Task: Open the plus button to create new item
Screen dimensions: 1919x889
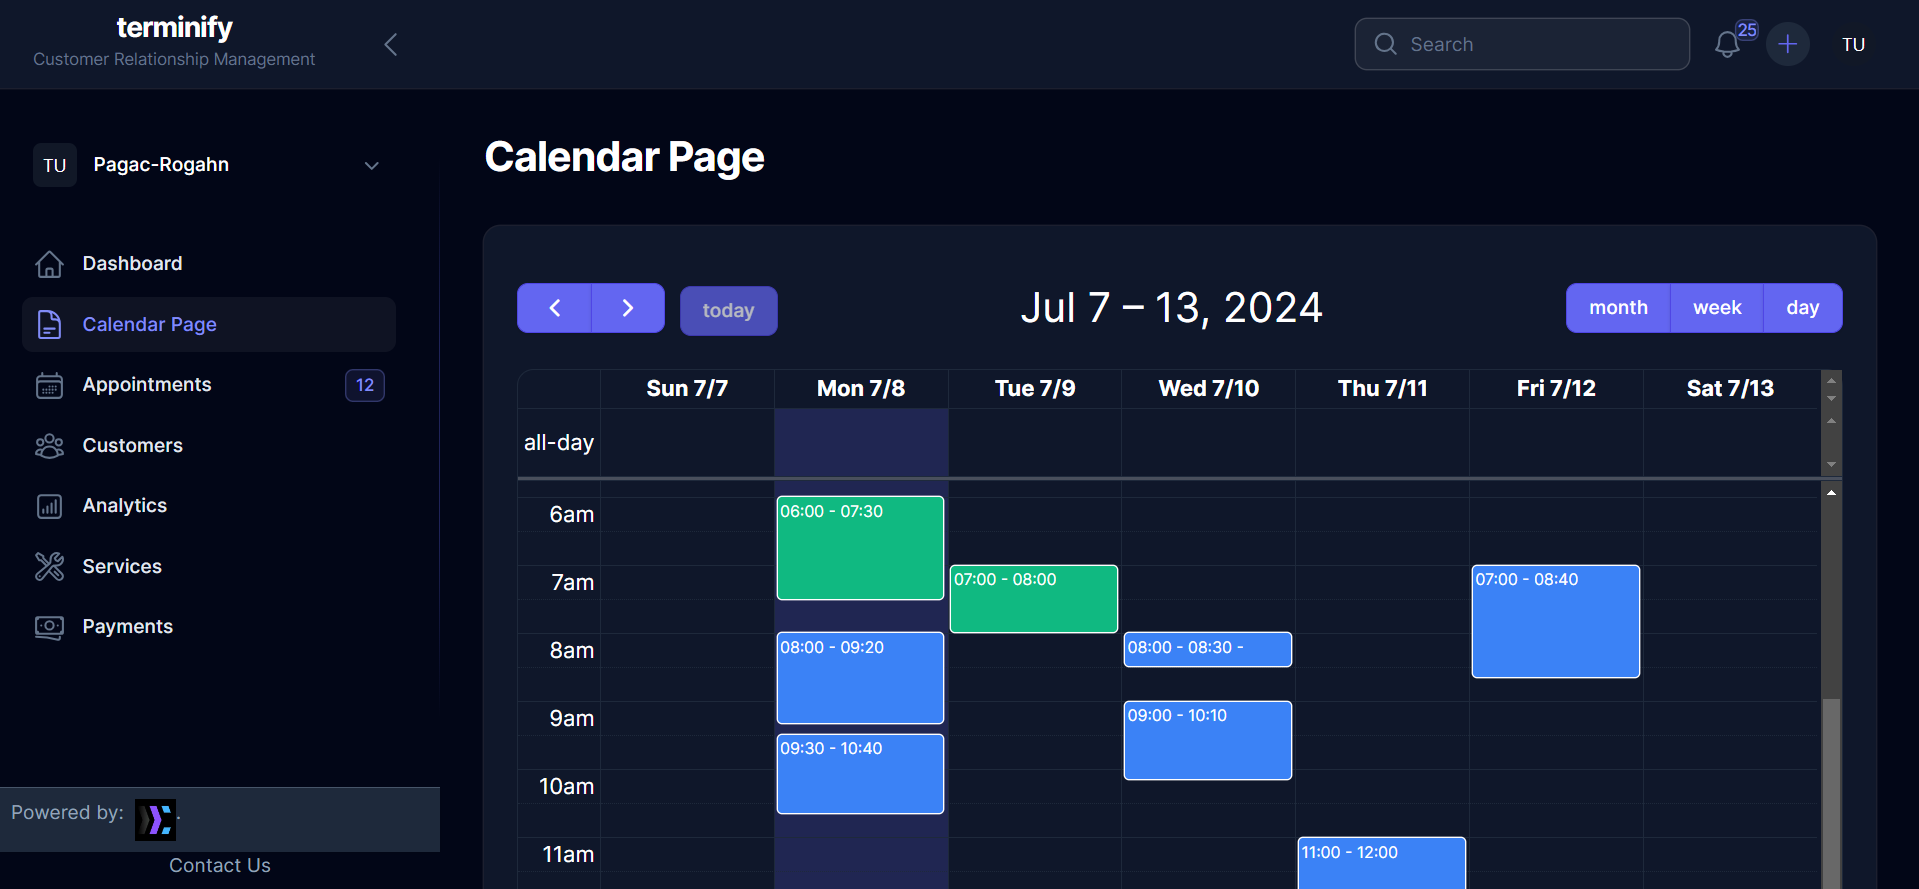Action: coord(1788,44)
